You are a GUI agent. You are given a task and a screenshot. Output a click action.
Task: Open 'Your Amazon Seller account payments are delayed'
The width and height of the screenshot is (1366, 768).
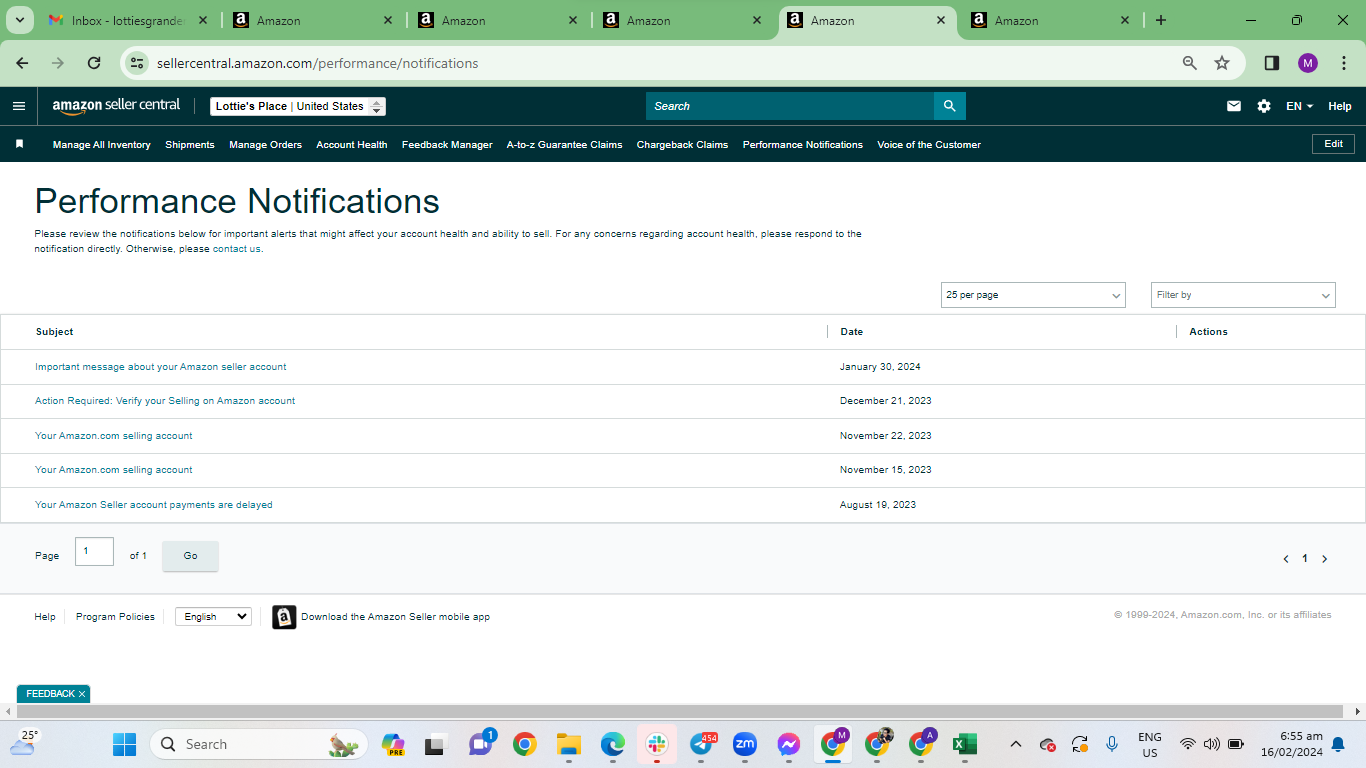point(154,505)
